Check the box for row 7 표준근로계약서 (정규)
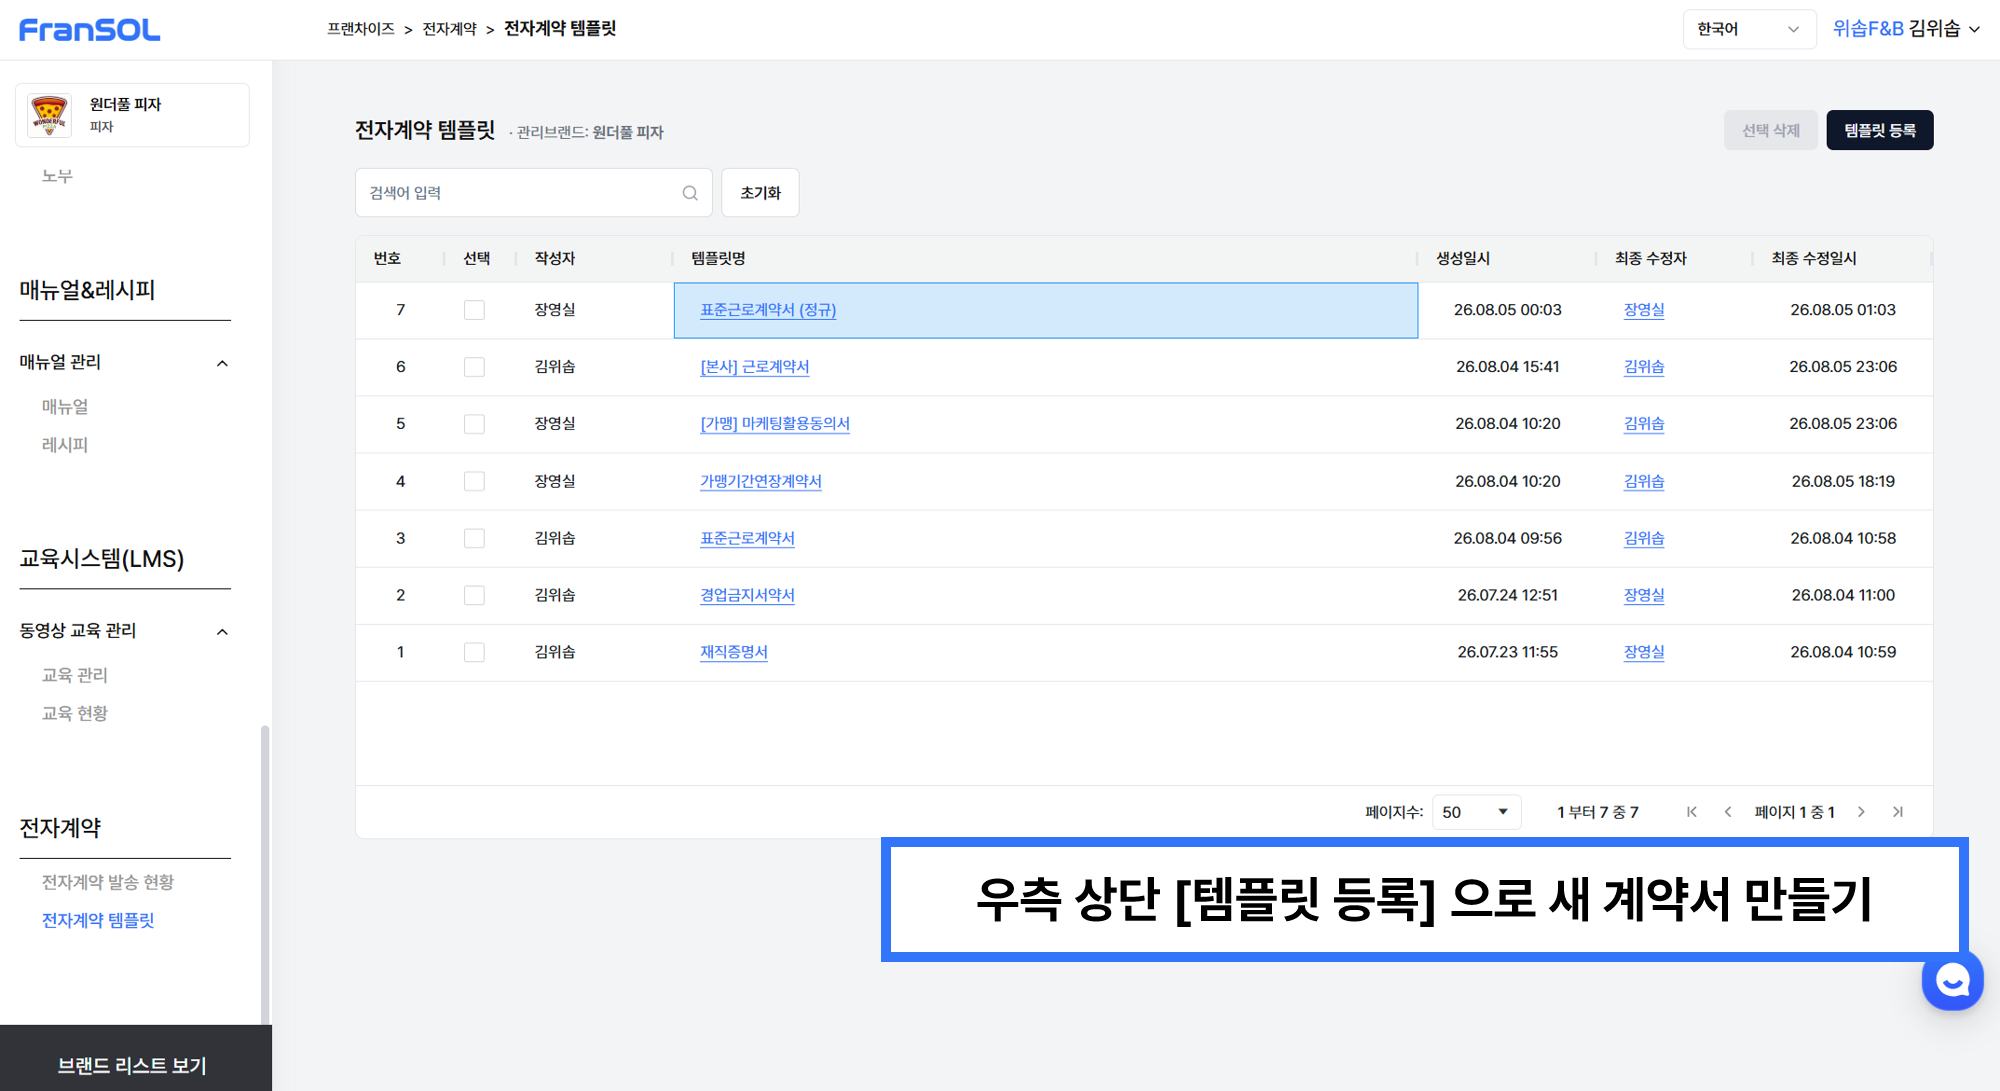2000x1091 pixels. pos(474,310)
